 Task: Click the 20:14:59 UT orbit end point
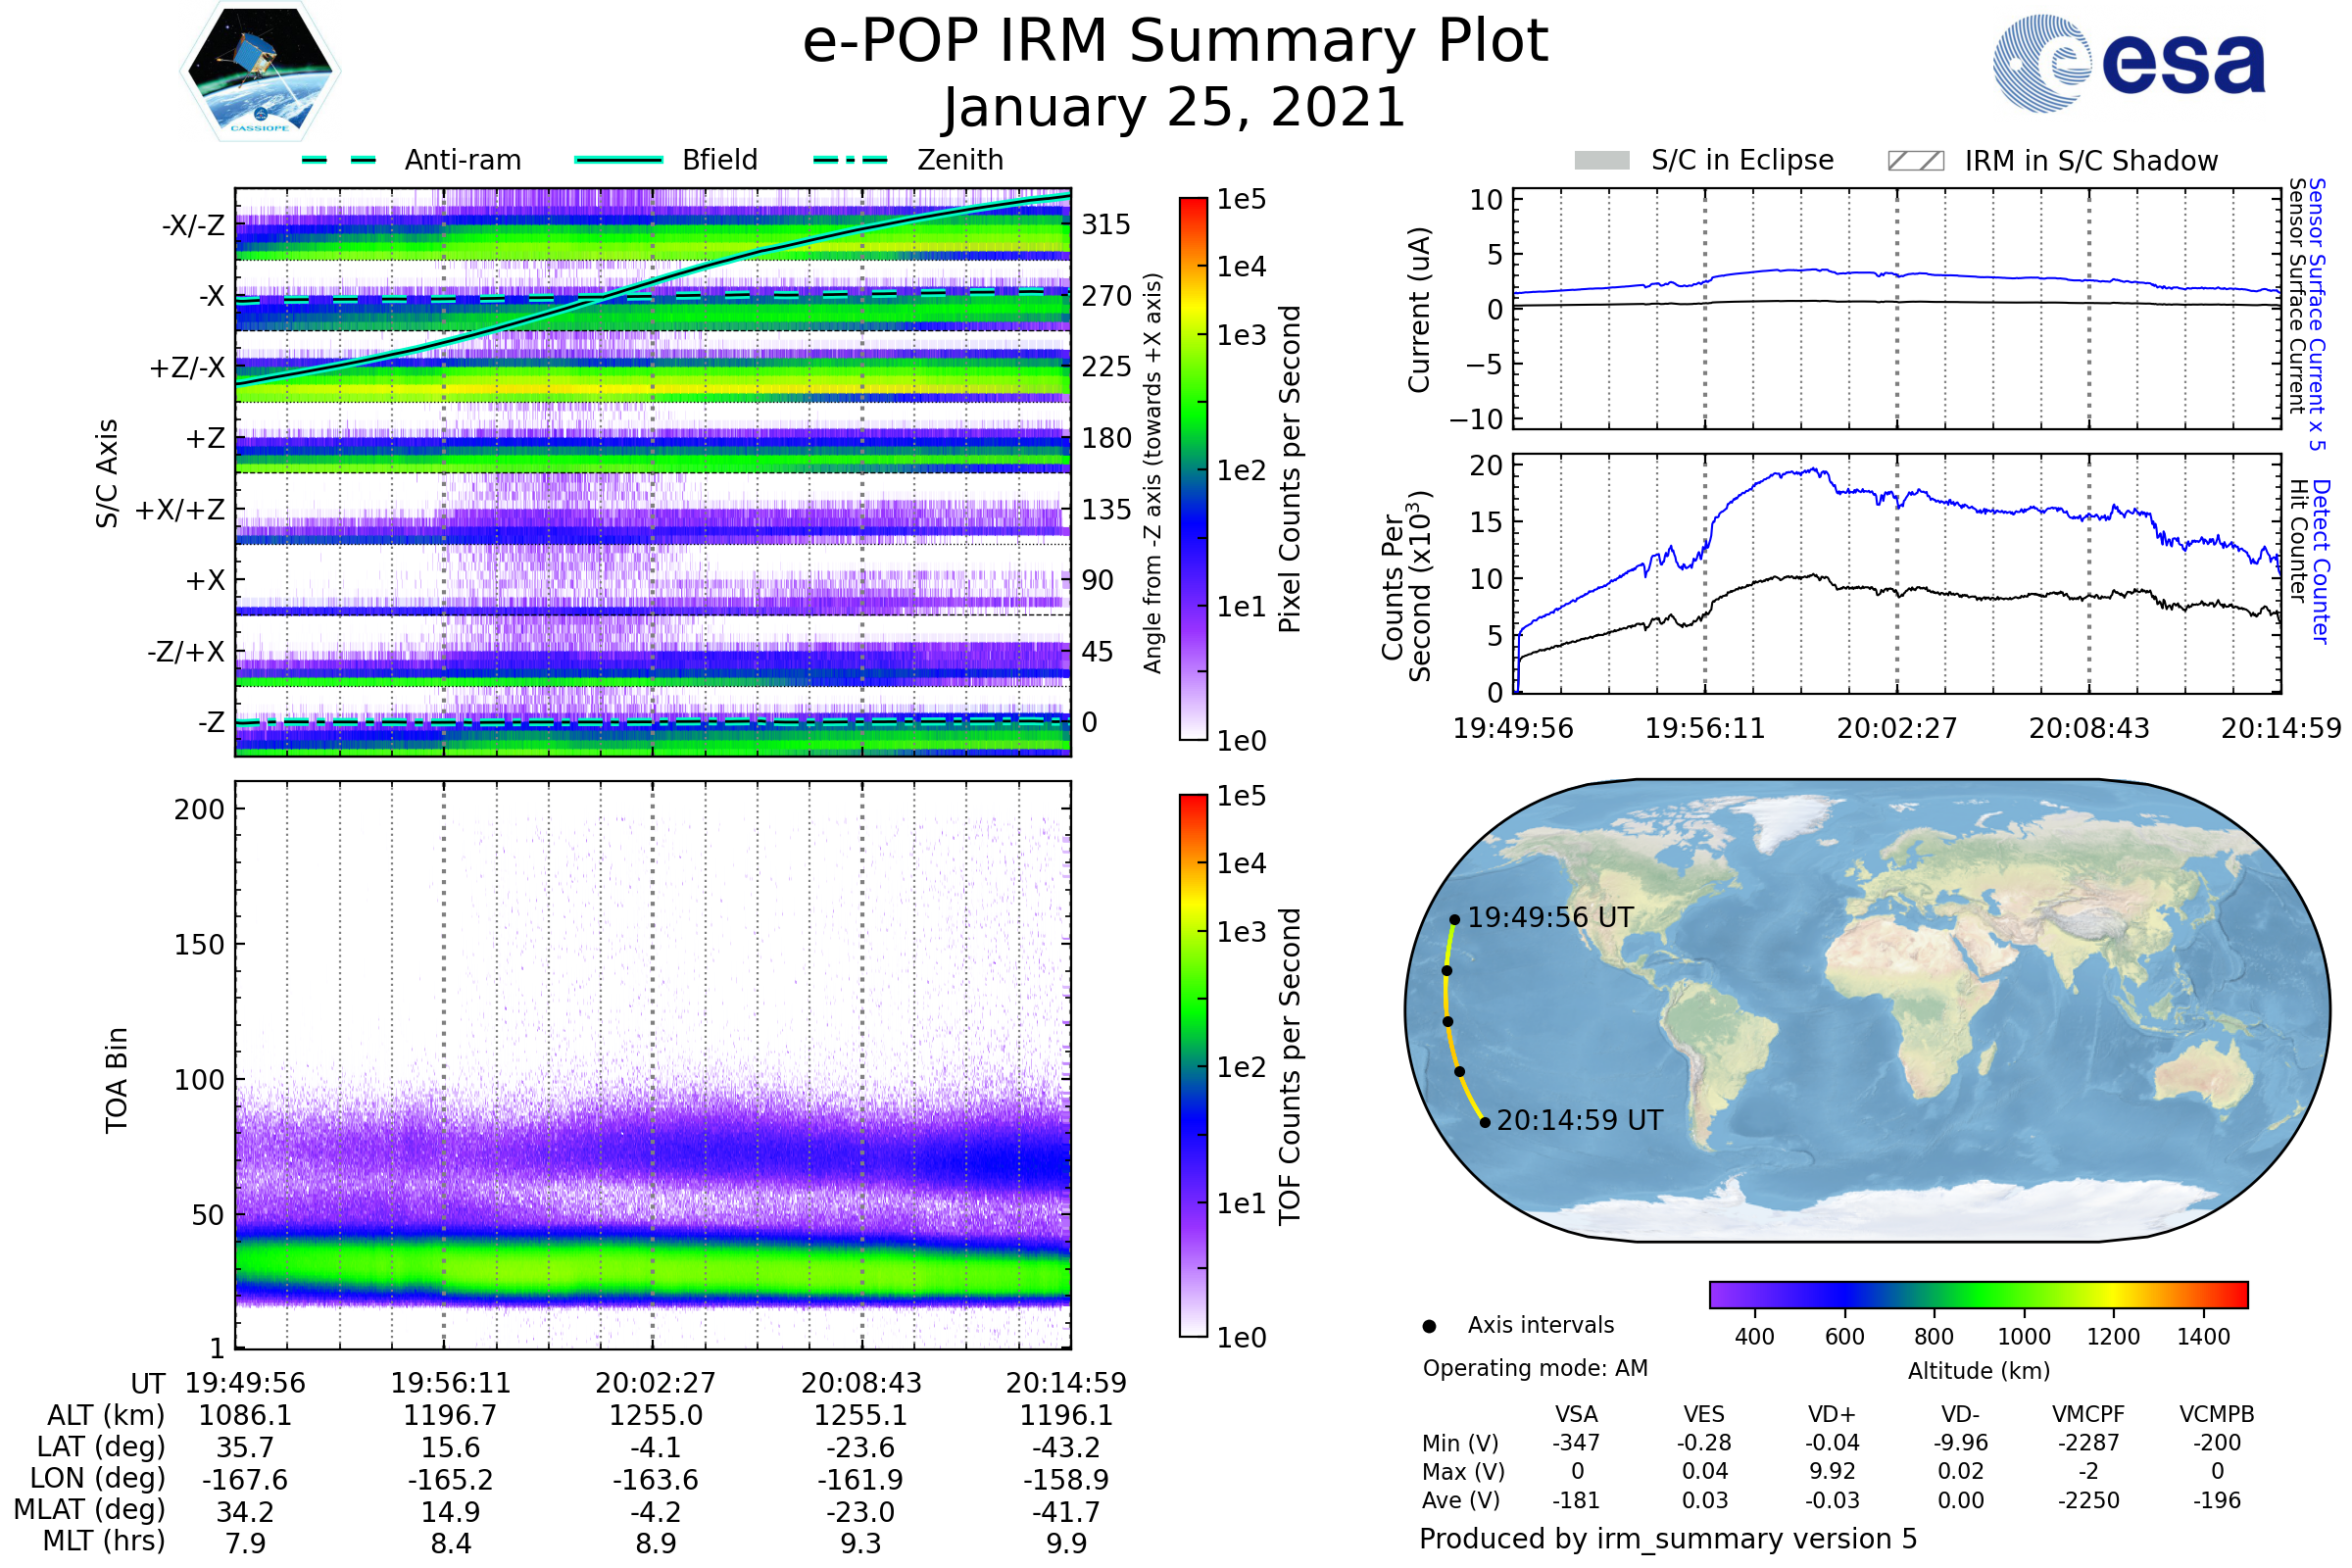[1485, 1122]
